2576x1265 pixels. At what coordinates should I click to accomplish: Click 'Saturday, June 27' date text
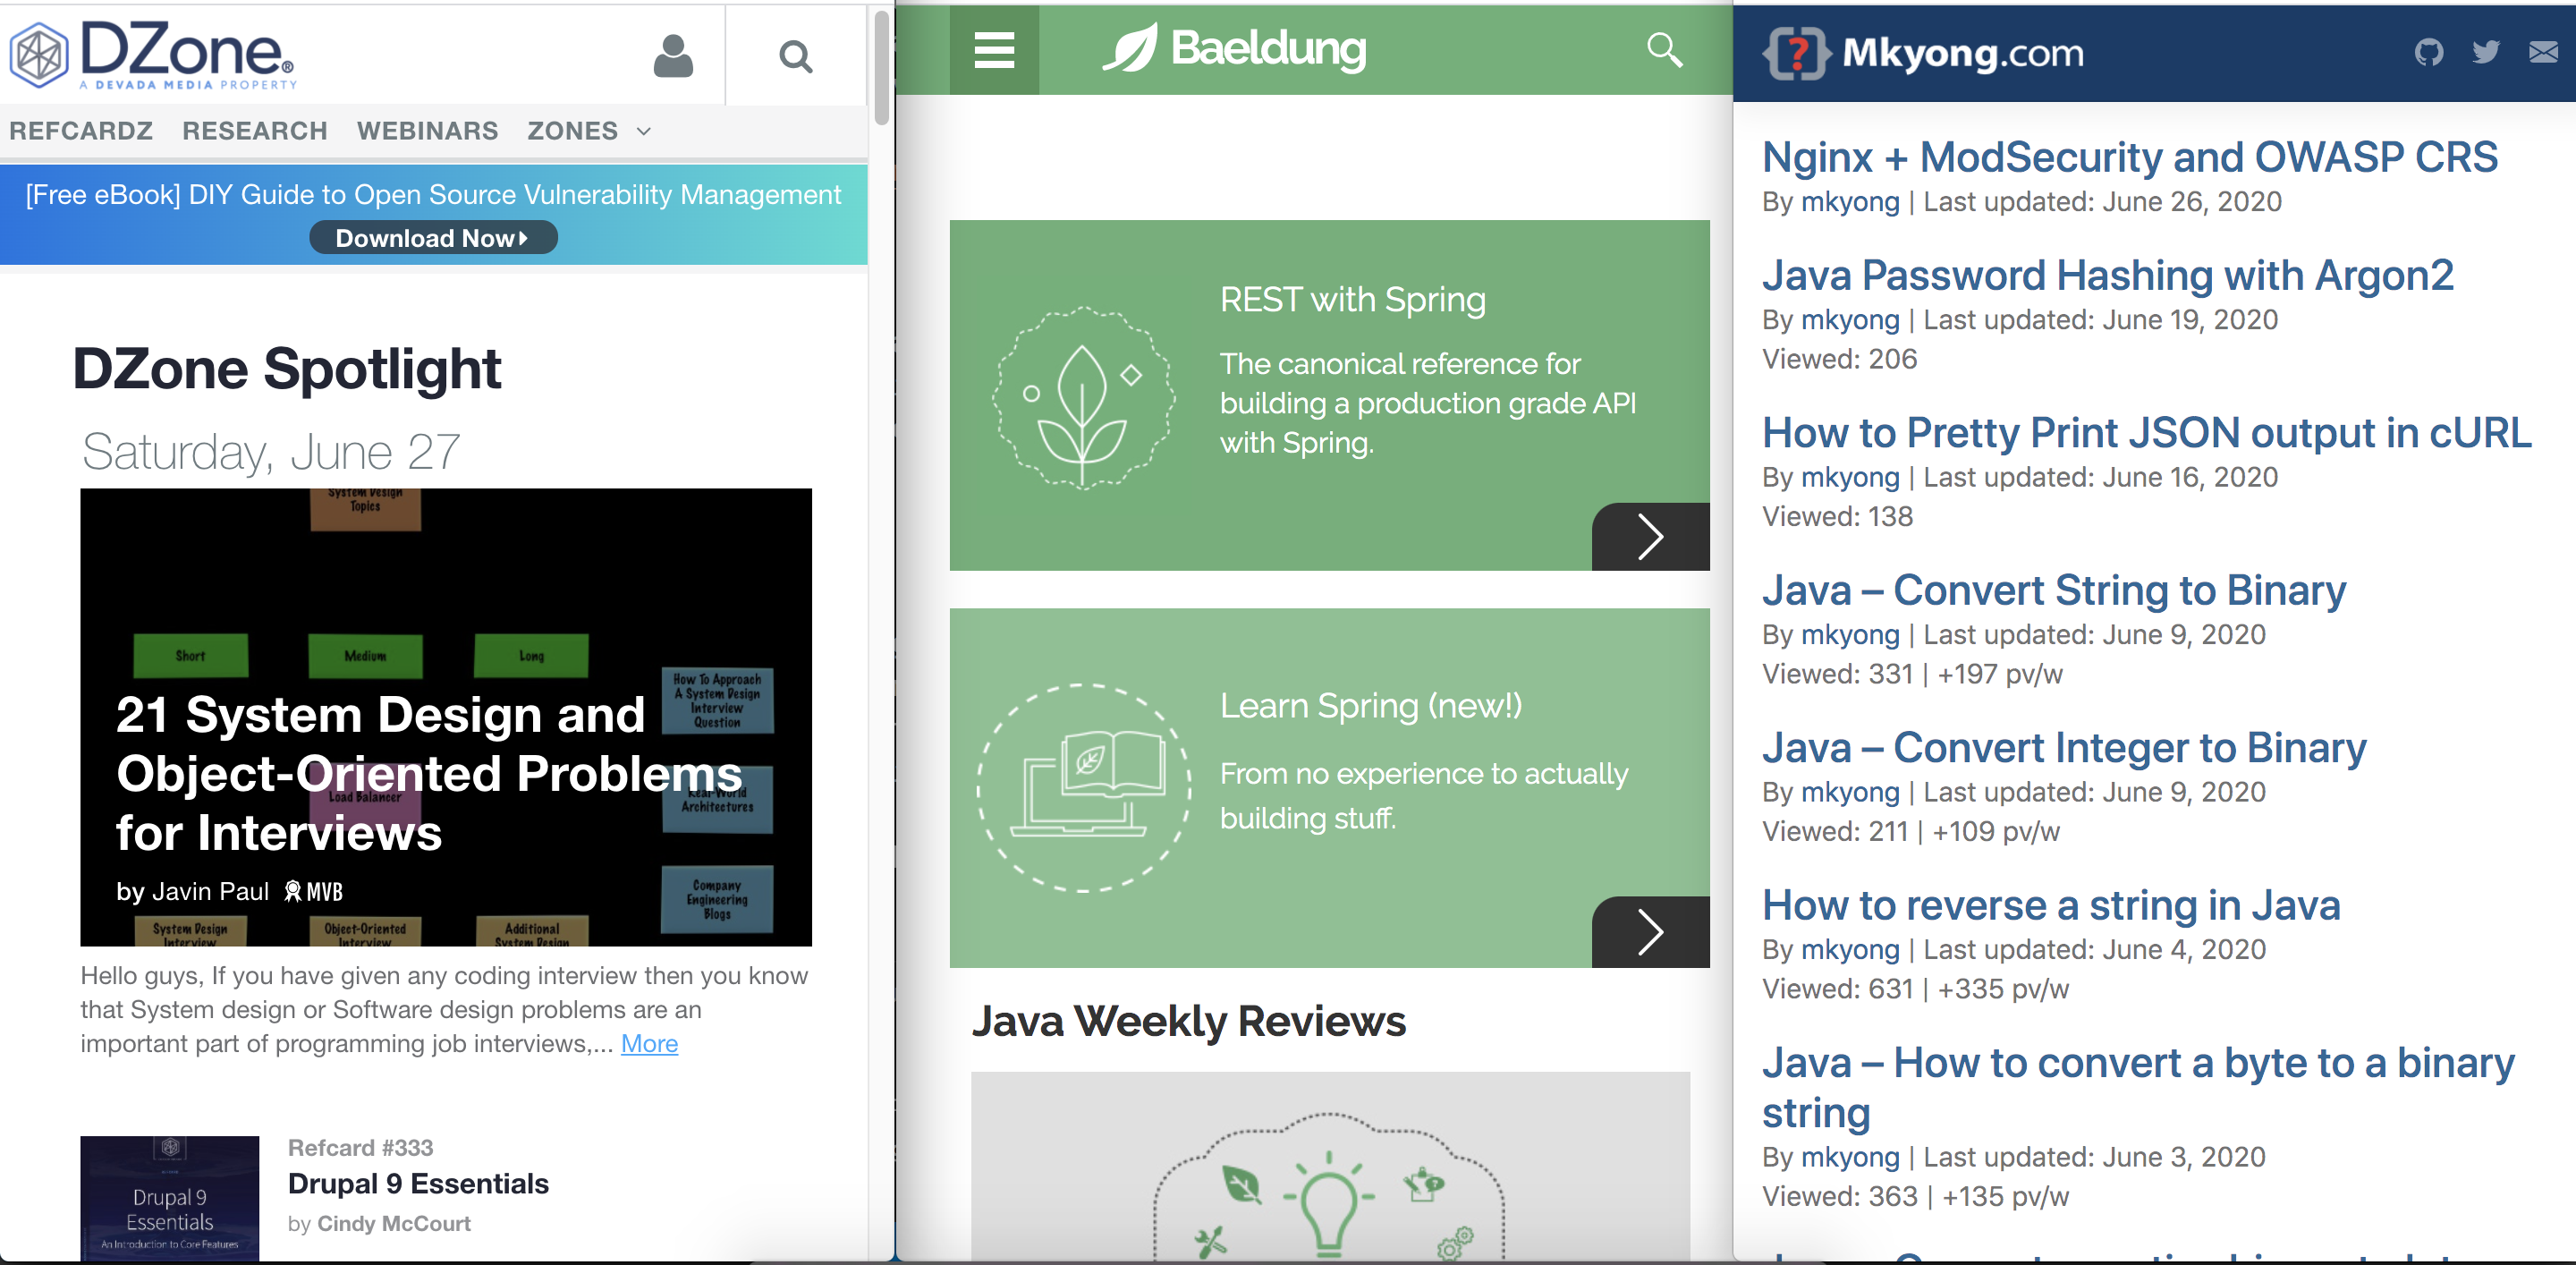pyautogui.click(x=271, y=452)
